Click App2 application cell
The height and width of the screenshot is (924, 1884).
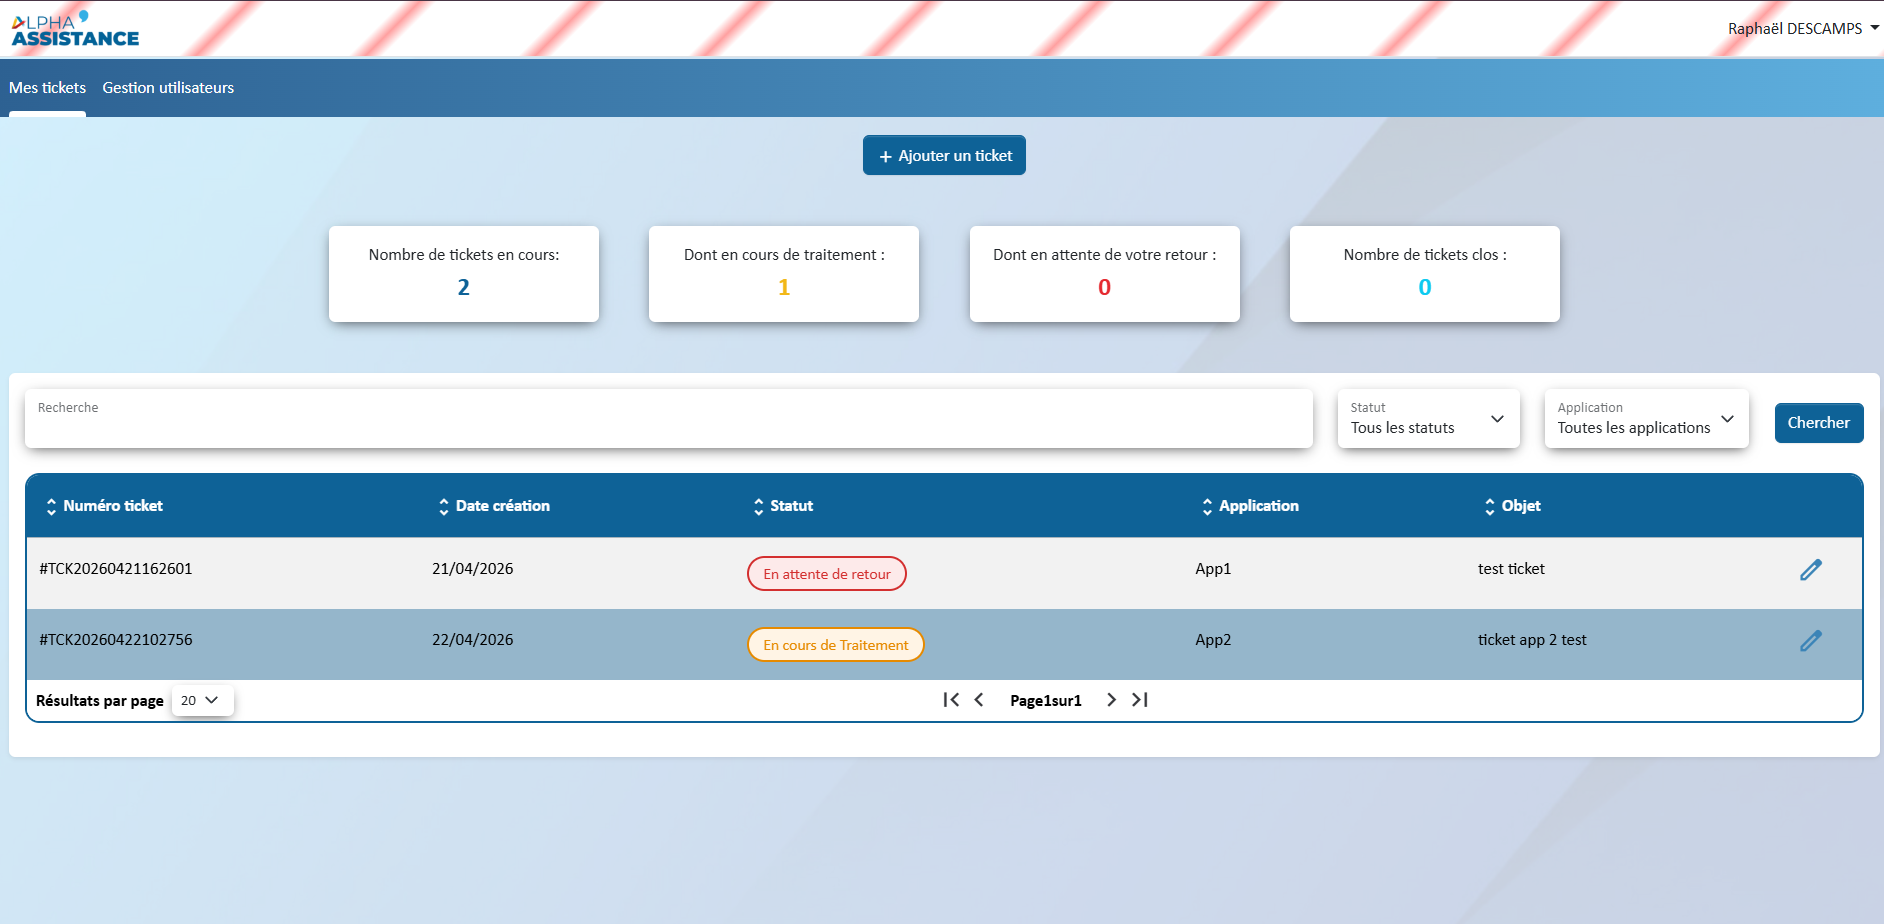pos(1213,640)
